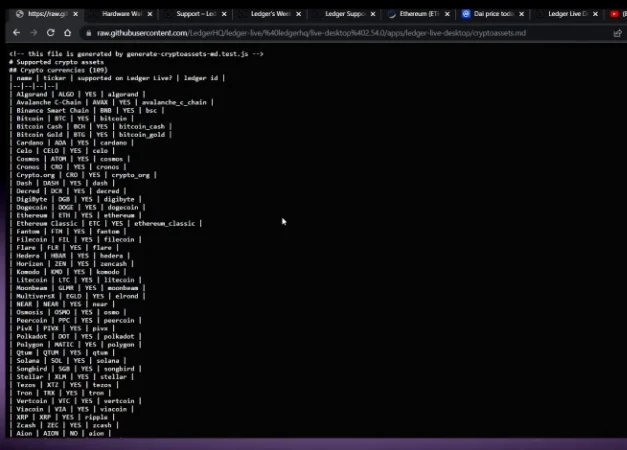Click the Stellar XLM row
The height and width of the screenshot is (450, 627).
72,377
